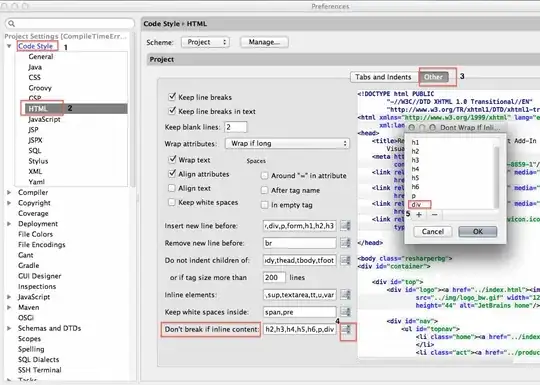Screen dimensions: 540x385
Task: Collapse the Code Style tree node
Action: [x=9, y=46]
